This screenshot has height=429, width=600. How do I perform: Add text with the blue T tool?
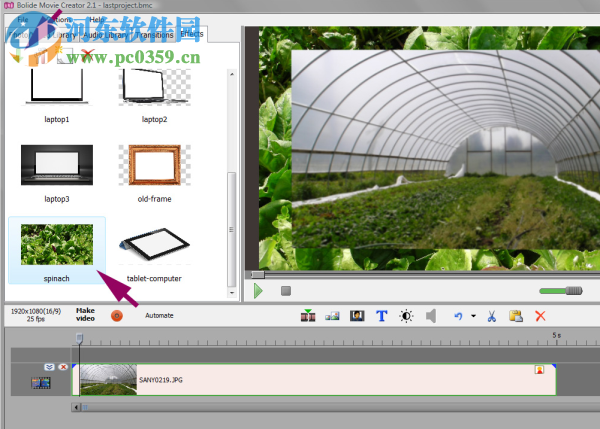[x=382, y=316]
